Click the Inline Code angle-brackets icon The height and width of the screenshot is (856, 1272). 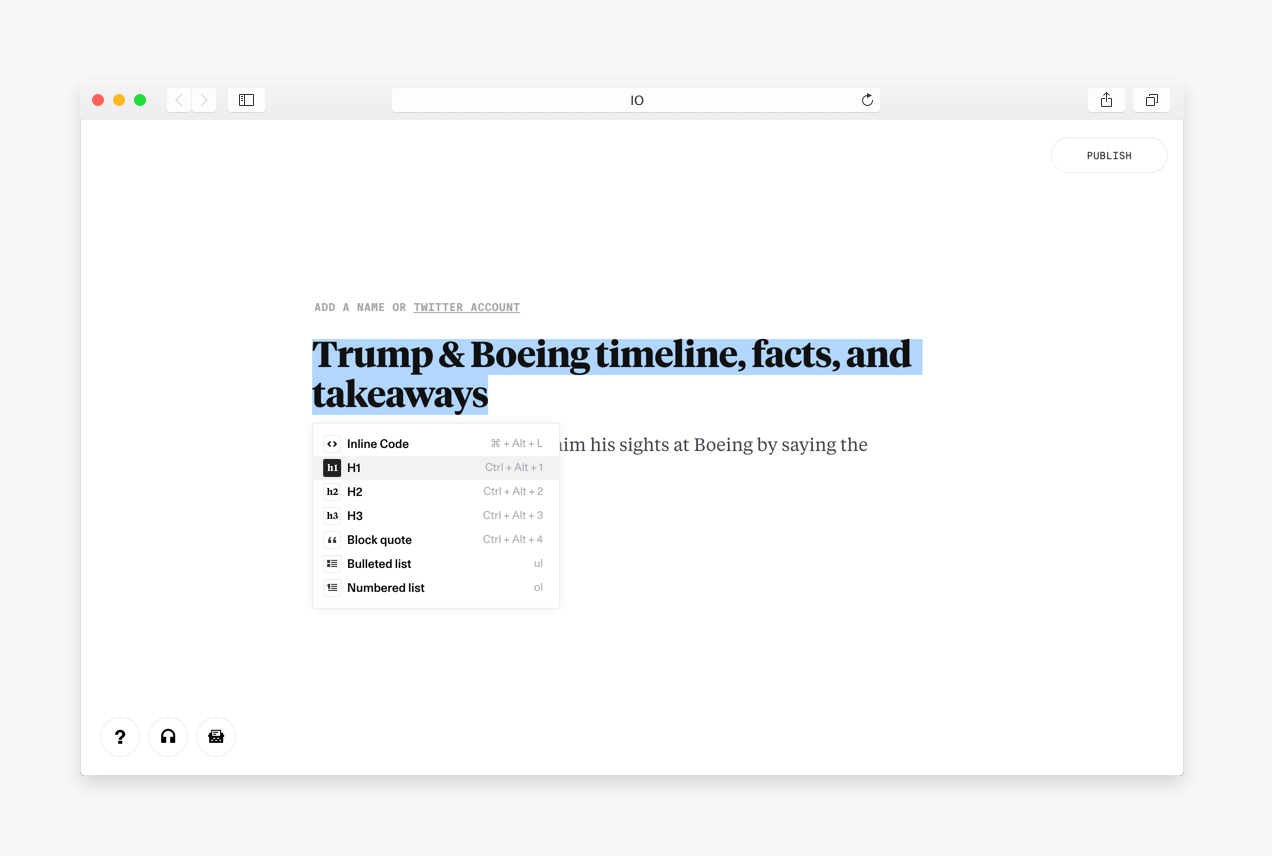[332, 443]
